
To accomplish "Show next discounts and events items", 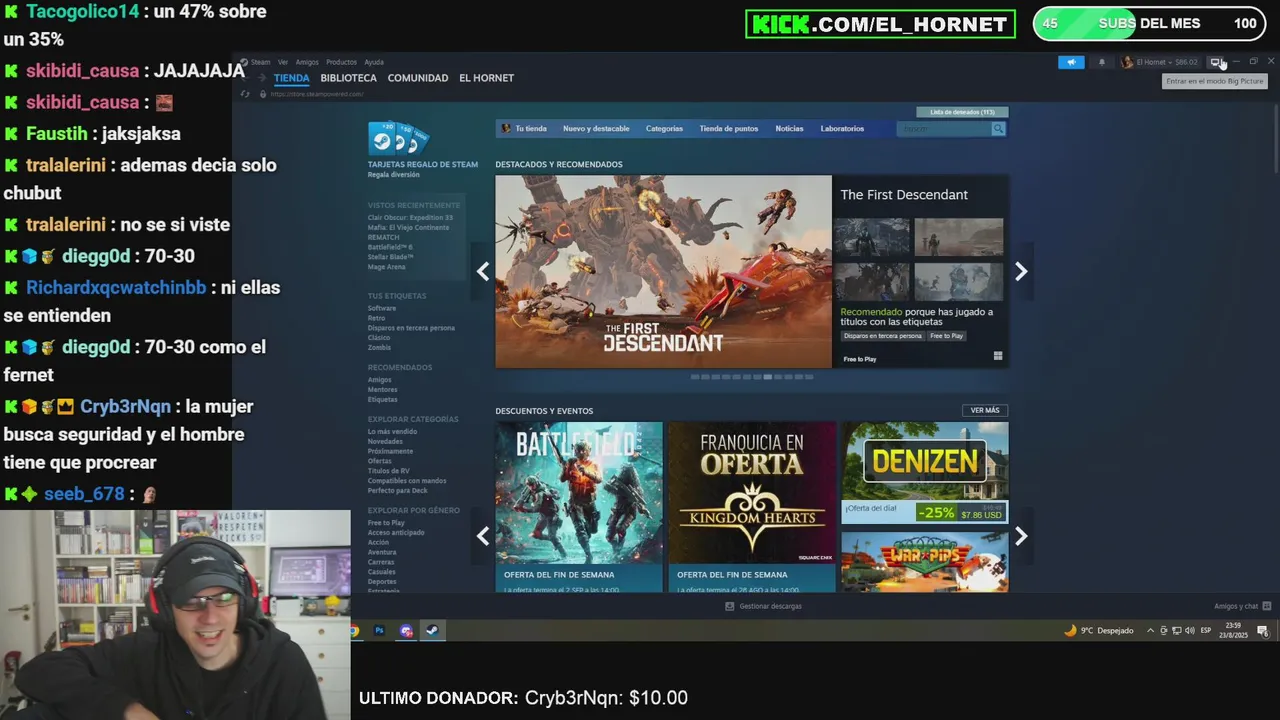I will click(x=1021, y=536).
